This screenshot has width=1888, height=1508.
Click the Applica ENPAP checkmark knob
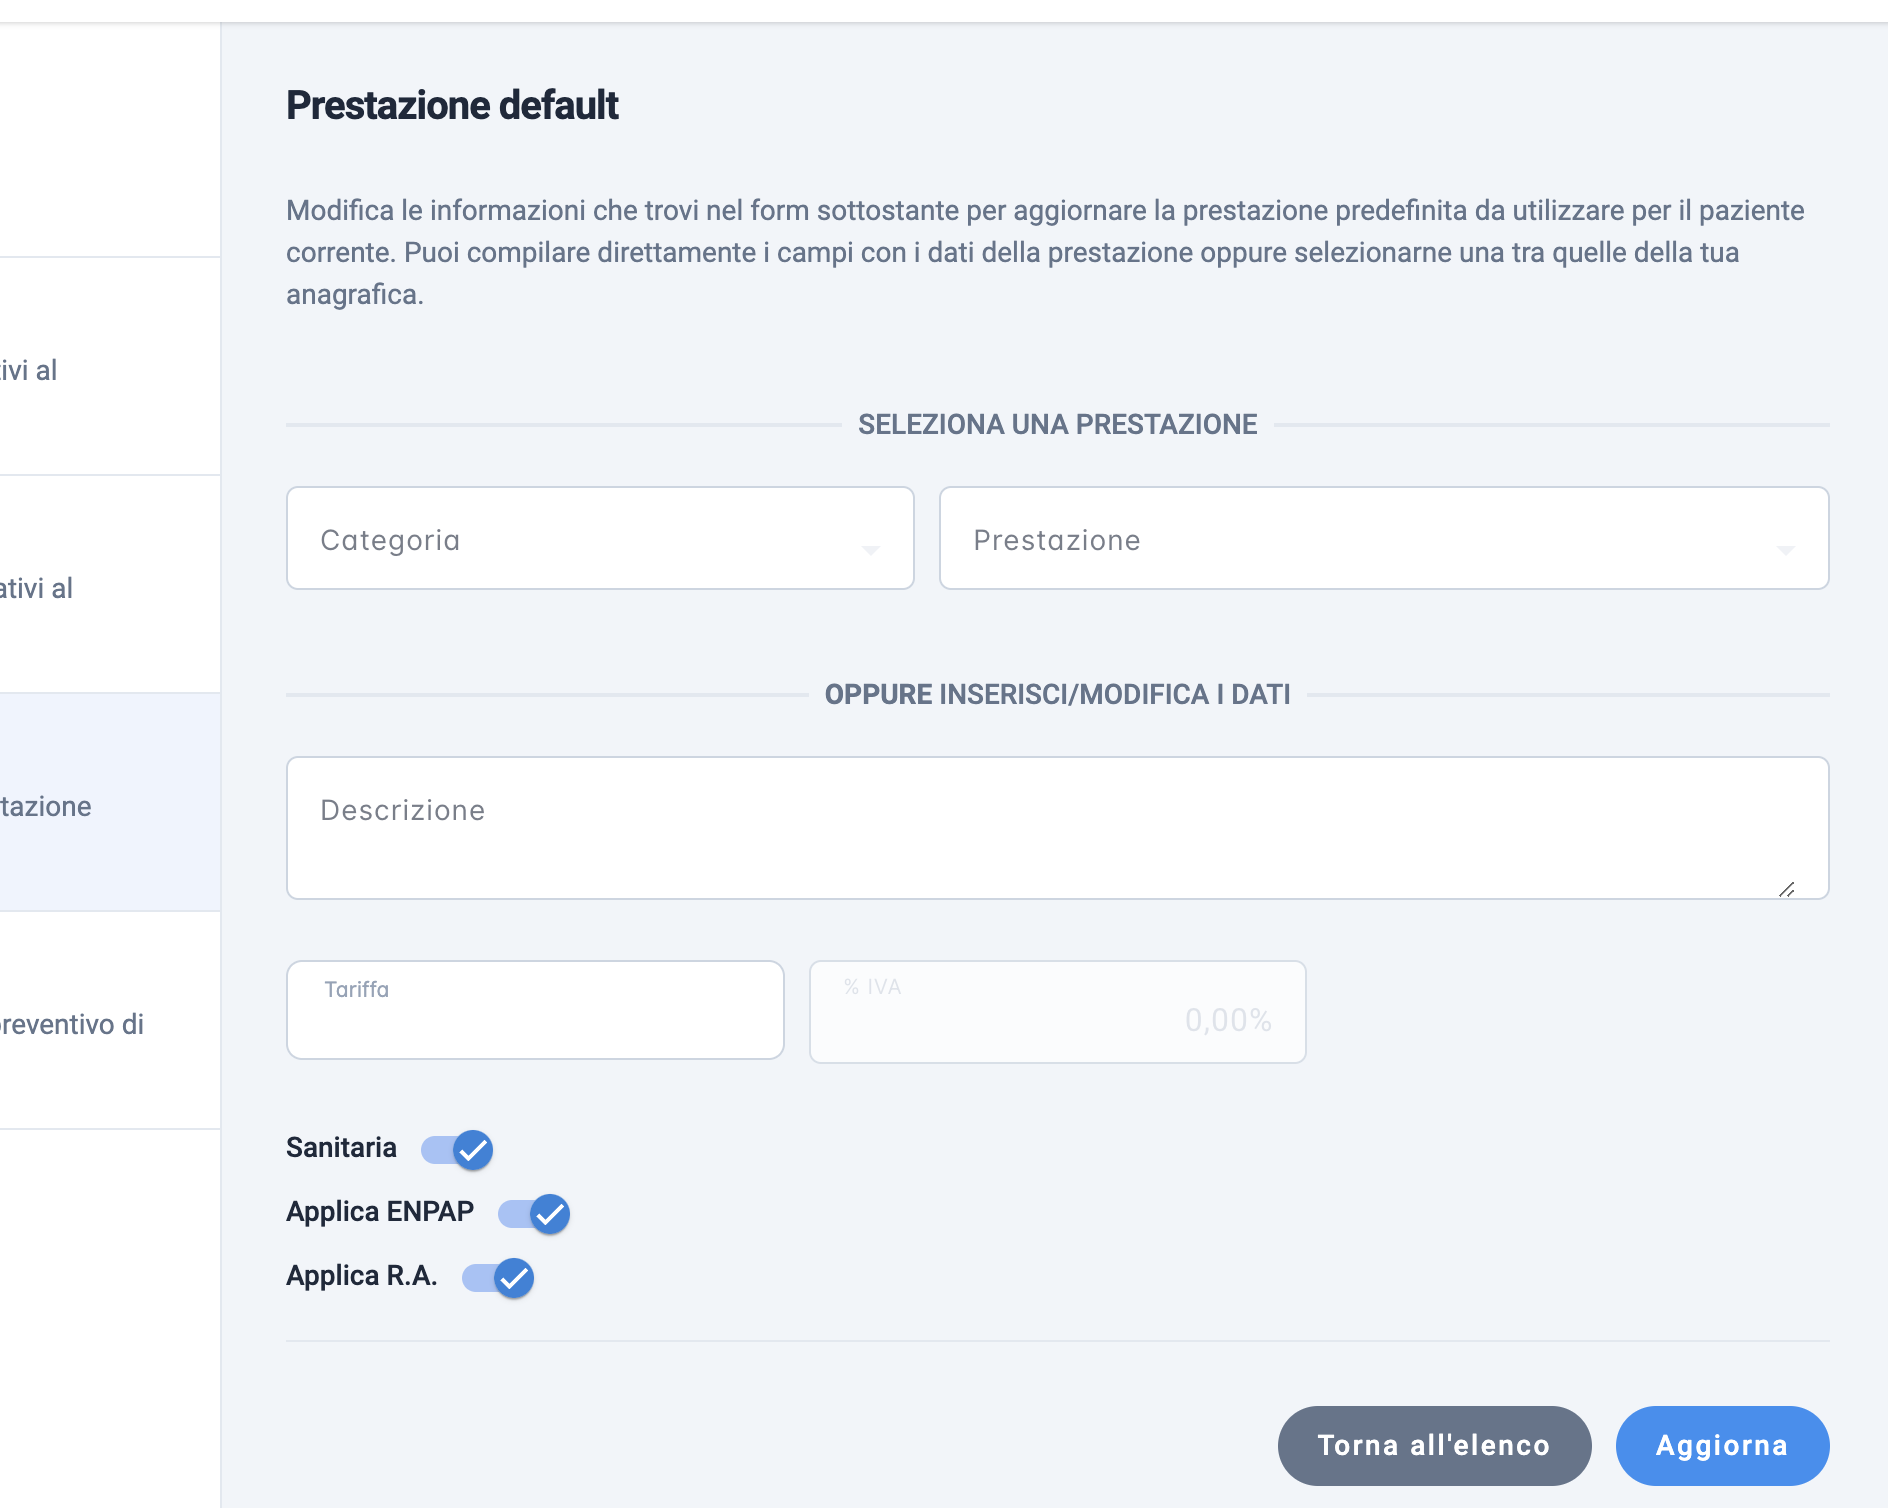(x=550, y=1214)
